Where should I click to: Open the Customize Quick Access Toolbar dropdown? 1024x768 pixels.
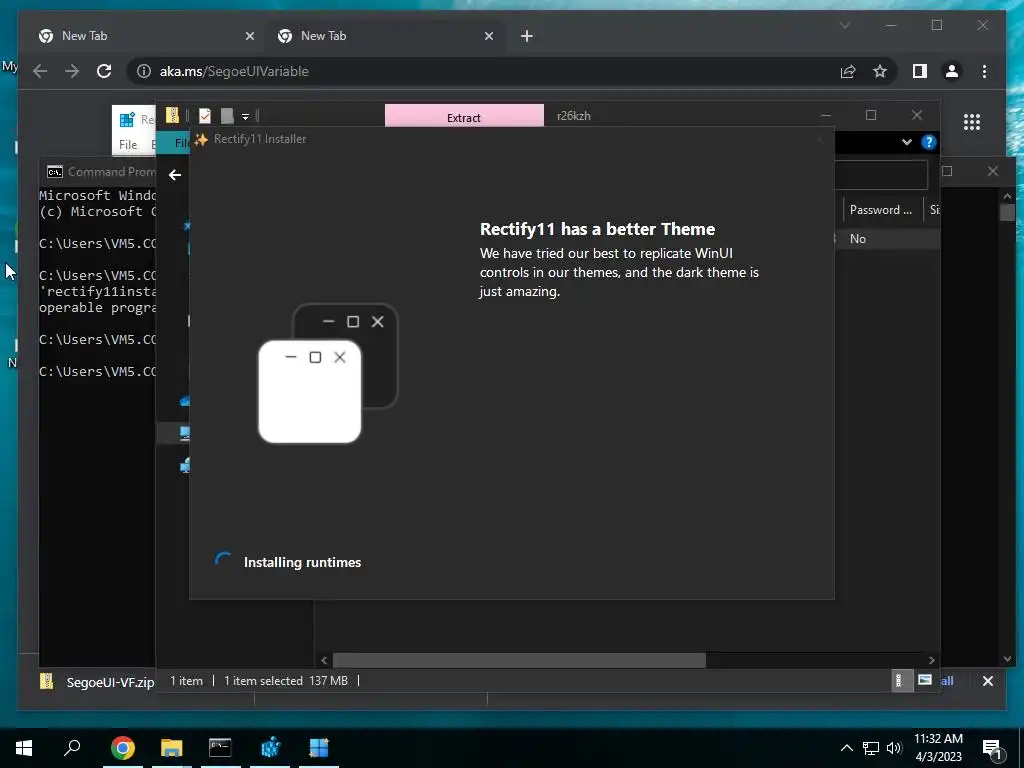pyautogui.click(x=246, y=116)
